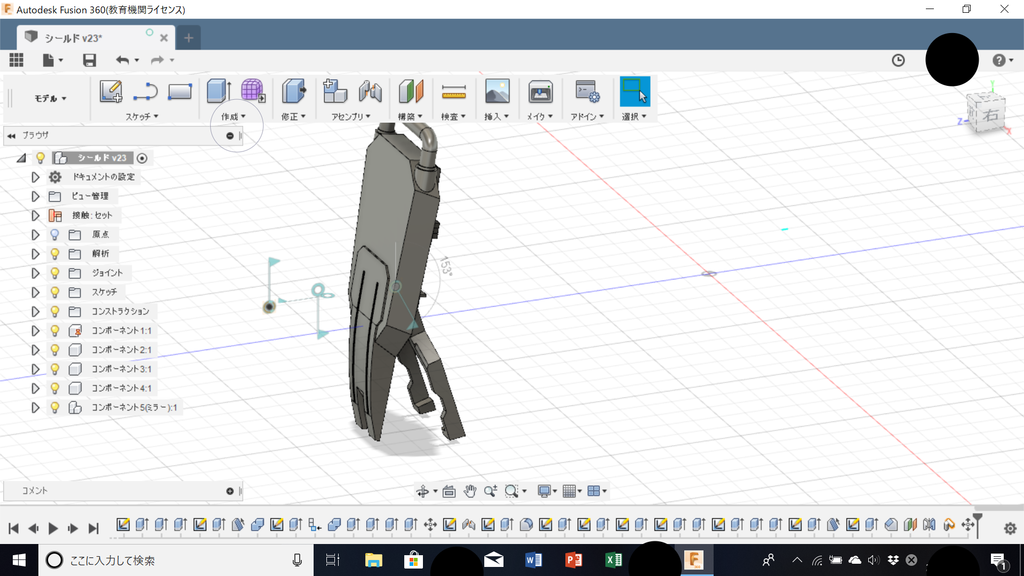Toggle visibility of 原点 folder
Viewport: 1024px width, 576px height.
click(x=55, y=234)
